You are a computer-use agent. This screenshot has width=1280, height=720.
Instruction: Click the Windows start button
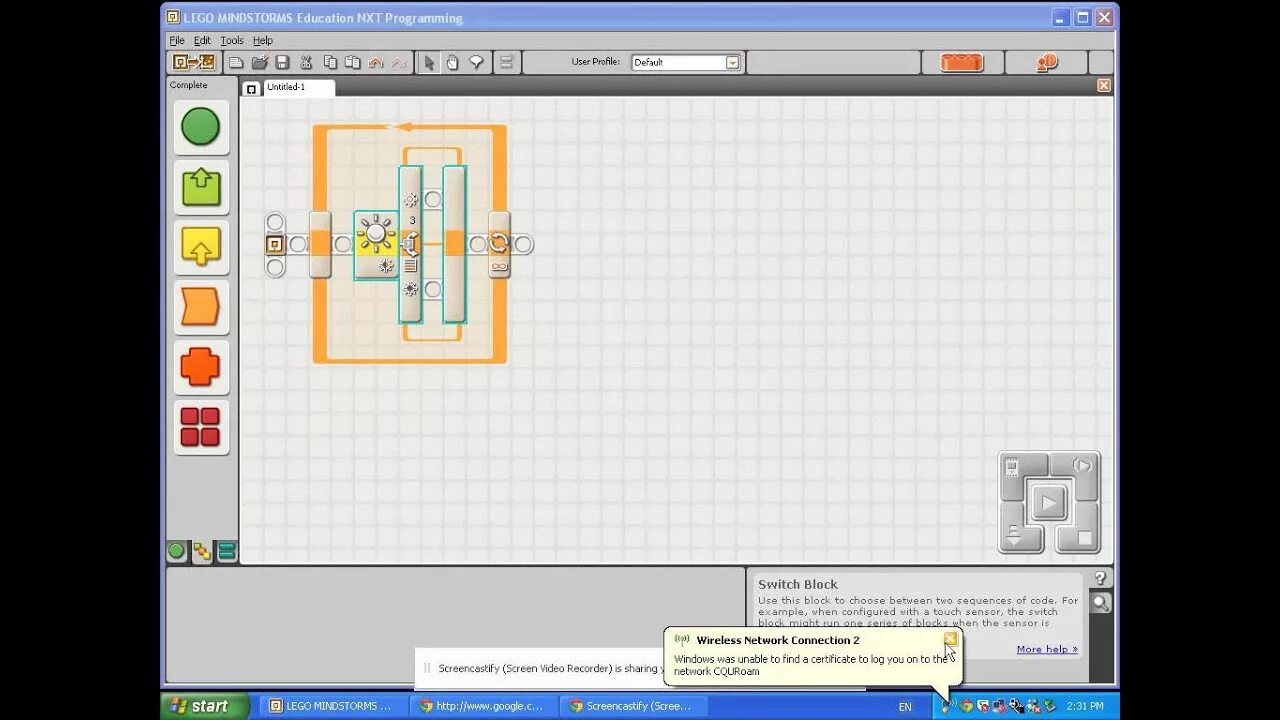pos(205,706)
